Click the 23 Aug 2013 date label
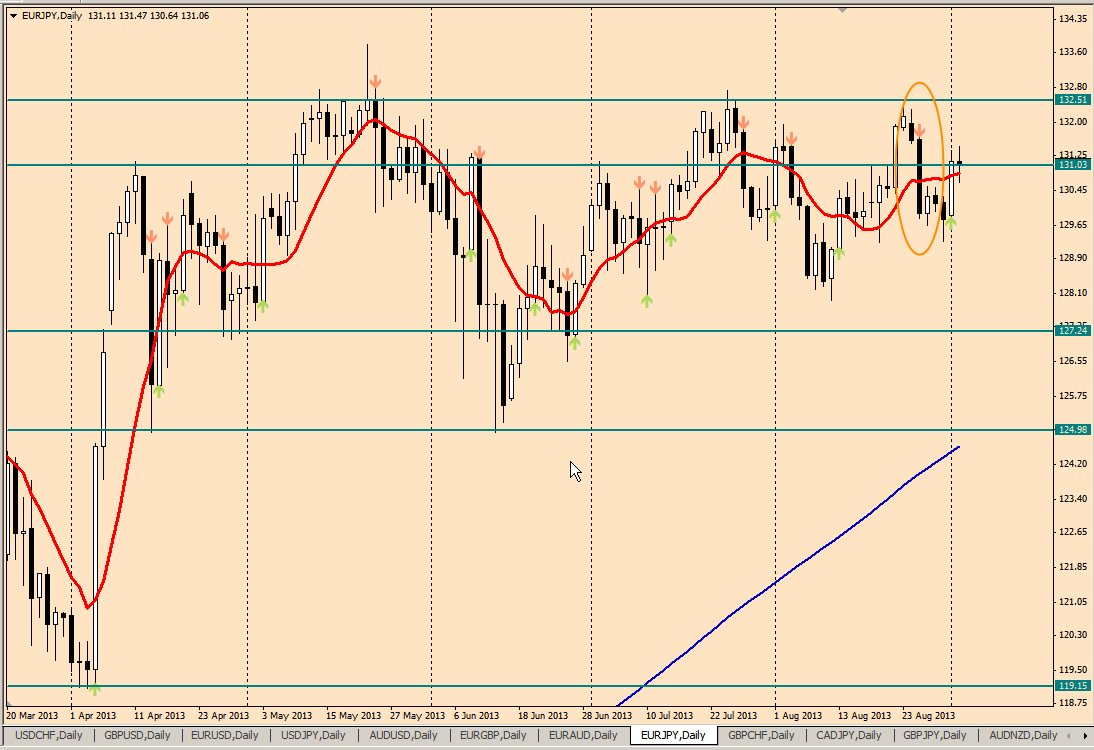This screenshot has height=750, width=1094. click(928, 715)
